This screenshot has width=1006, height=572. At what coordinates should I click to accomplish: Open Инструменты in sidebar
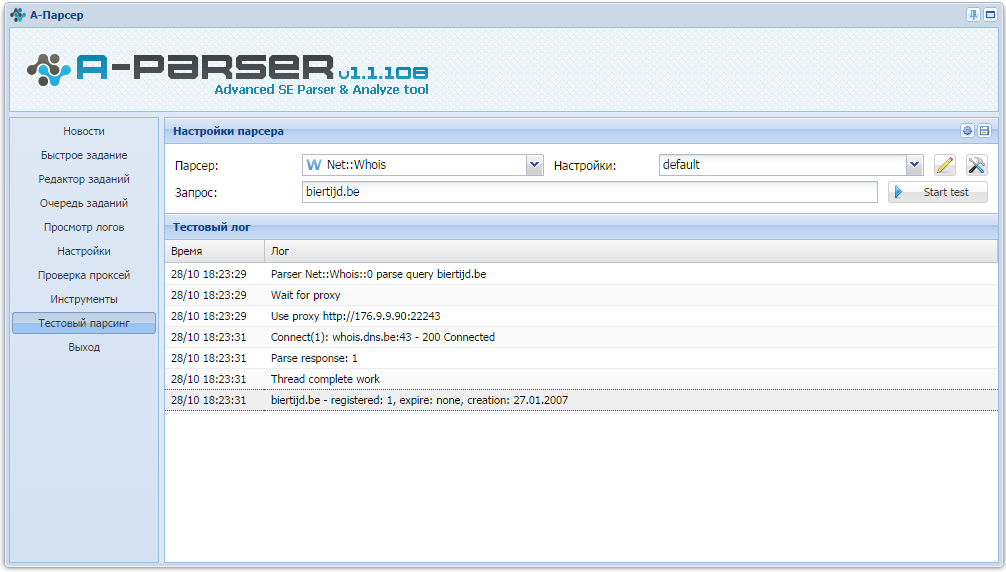tap(84, 299)
